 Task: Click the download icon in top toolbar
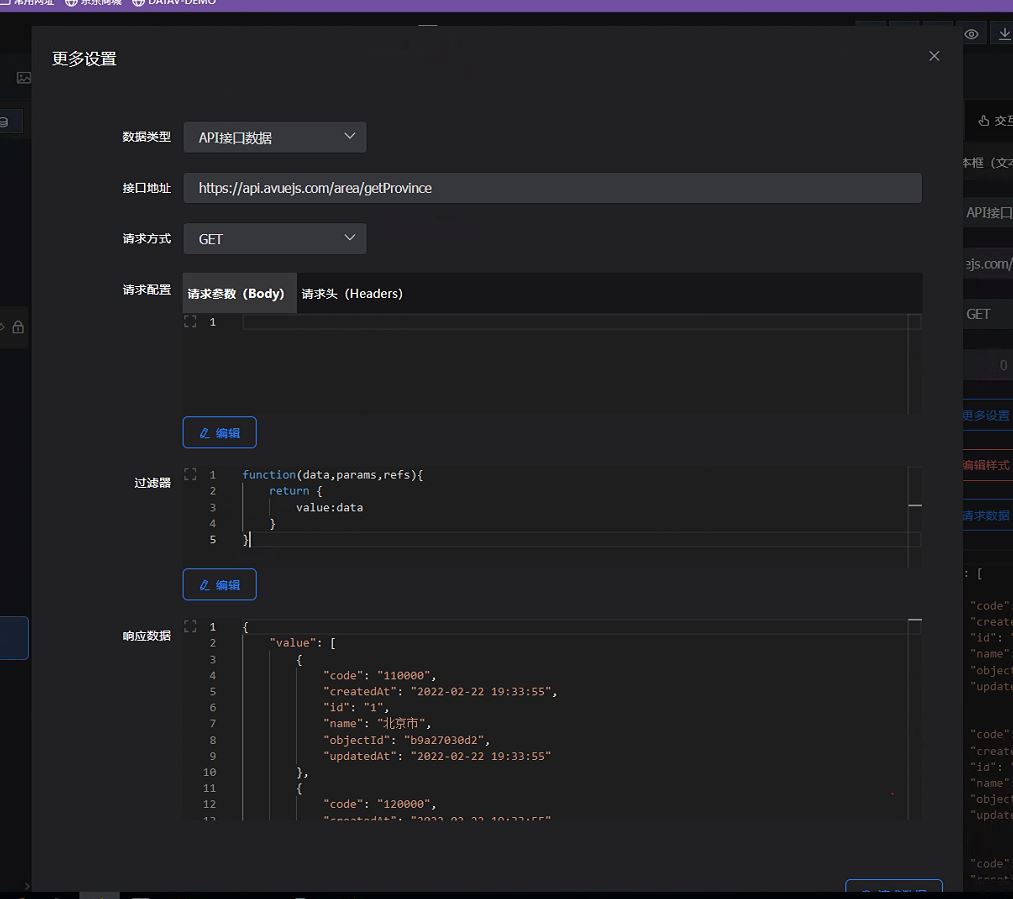pos(1005,34)
